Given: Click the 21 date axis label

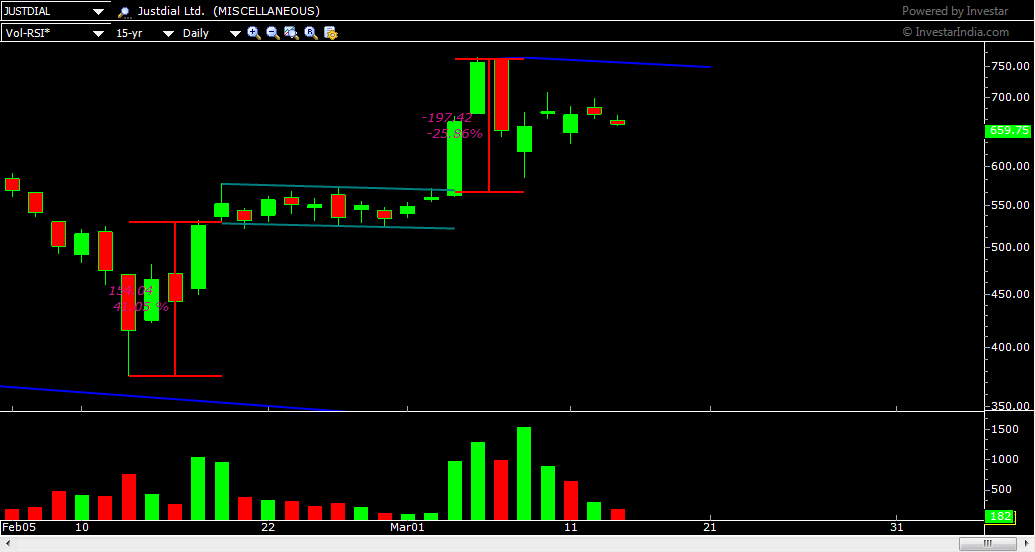Looking at the screenshot, I should click(x=710, y=527).
